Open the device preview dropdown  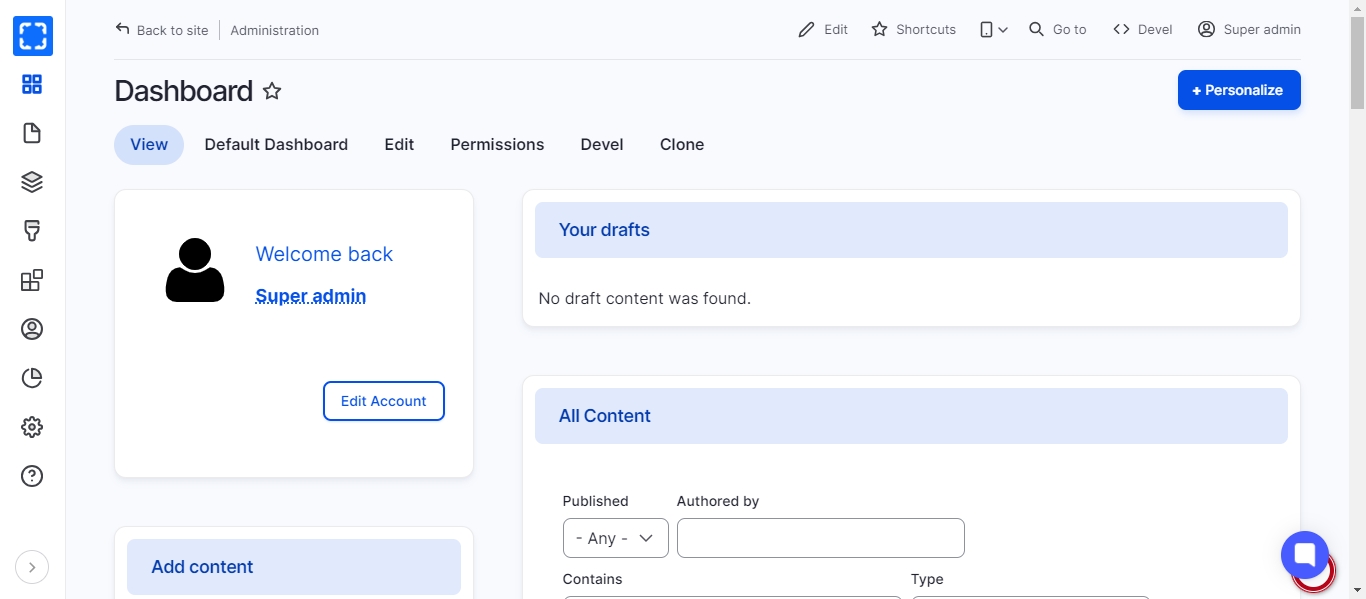993,30
